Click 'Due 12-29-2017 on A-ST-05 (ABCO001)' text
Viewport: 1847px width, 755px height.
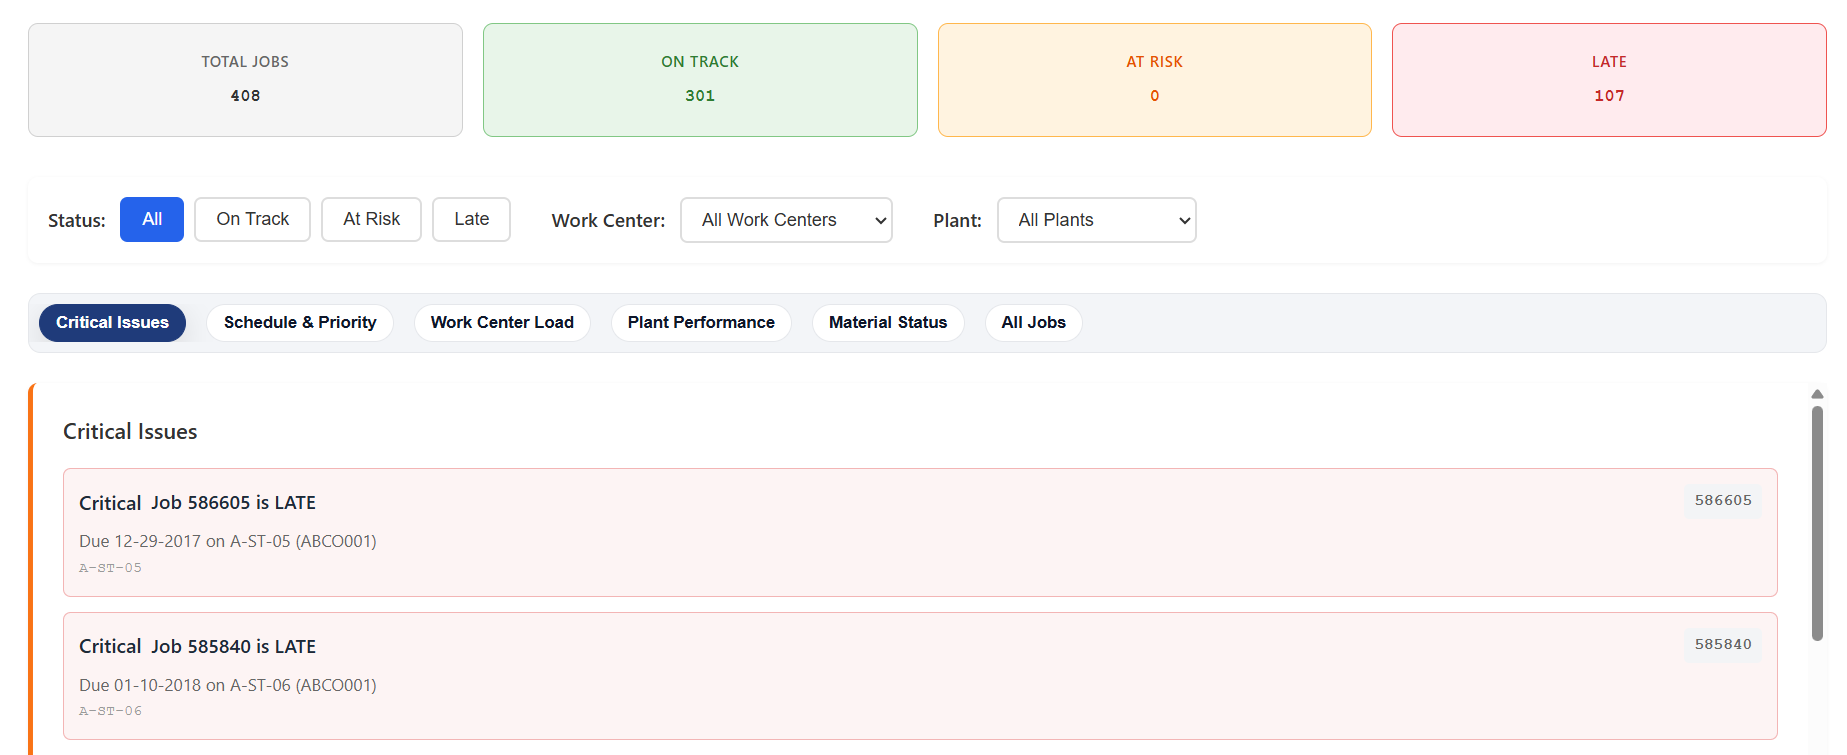(x=228, y=541)
